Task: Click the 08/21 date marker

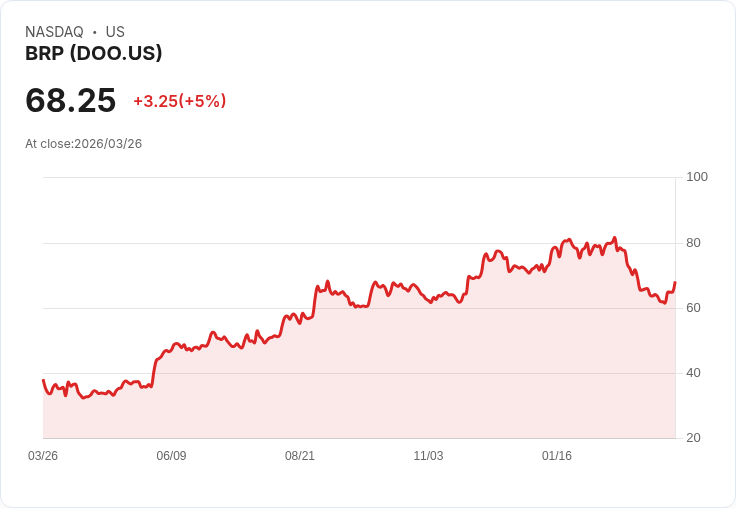Action: coord(300,456)
